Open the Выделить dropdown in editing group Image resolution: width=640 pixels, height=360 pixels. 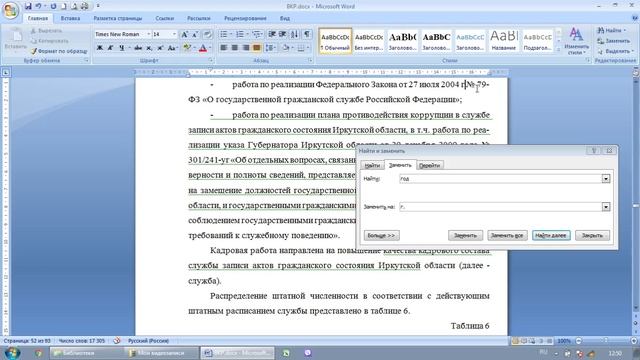[x=616, y=51]
